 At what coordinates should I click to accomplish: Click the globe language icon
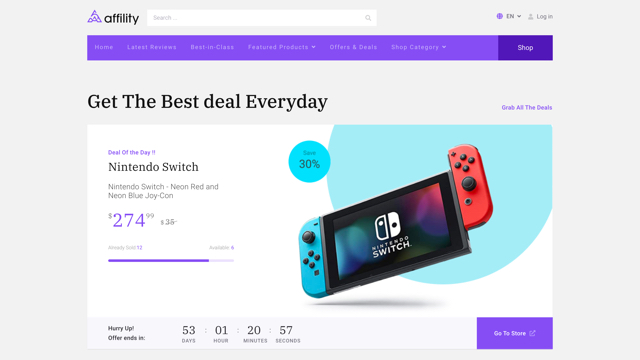pos(500,16)
